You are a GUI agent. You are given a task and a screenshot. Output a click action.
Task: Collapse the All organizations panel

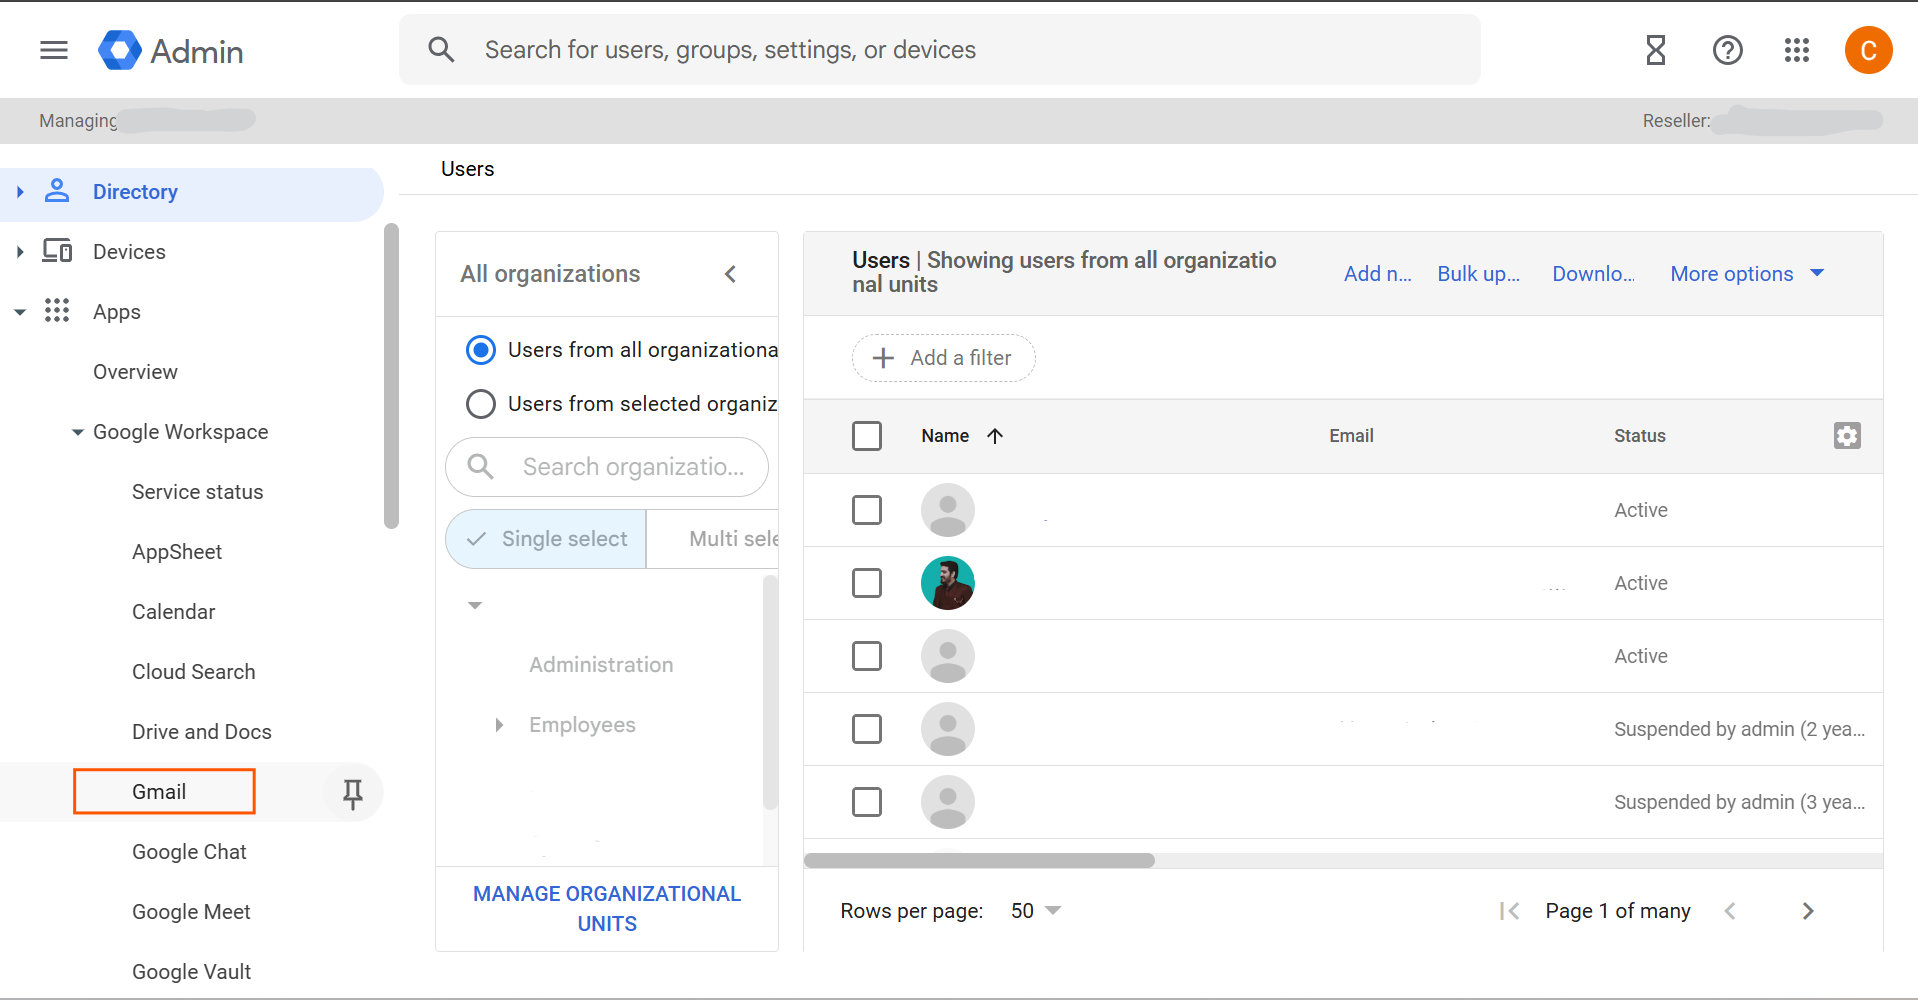pyautogui.click(x=731, y=274)
